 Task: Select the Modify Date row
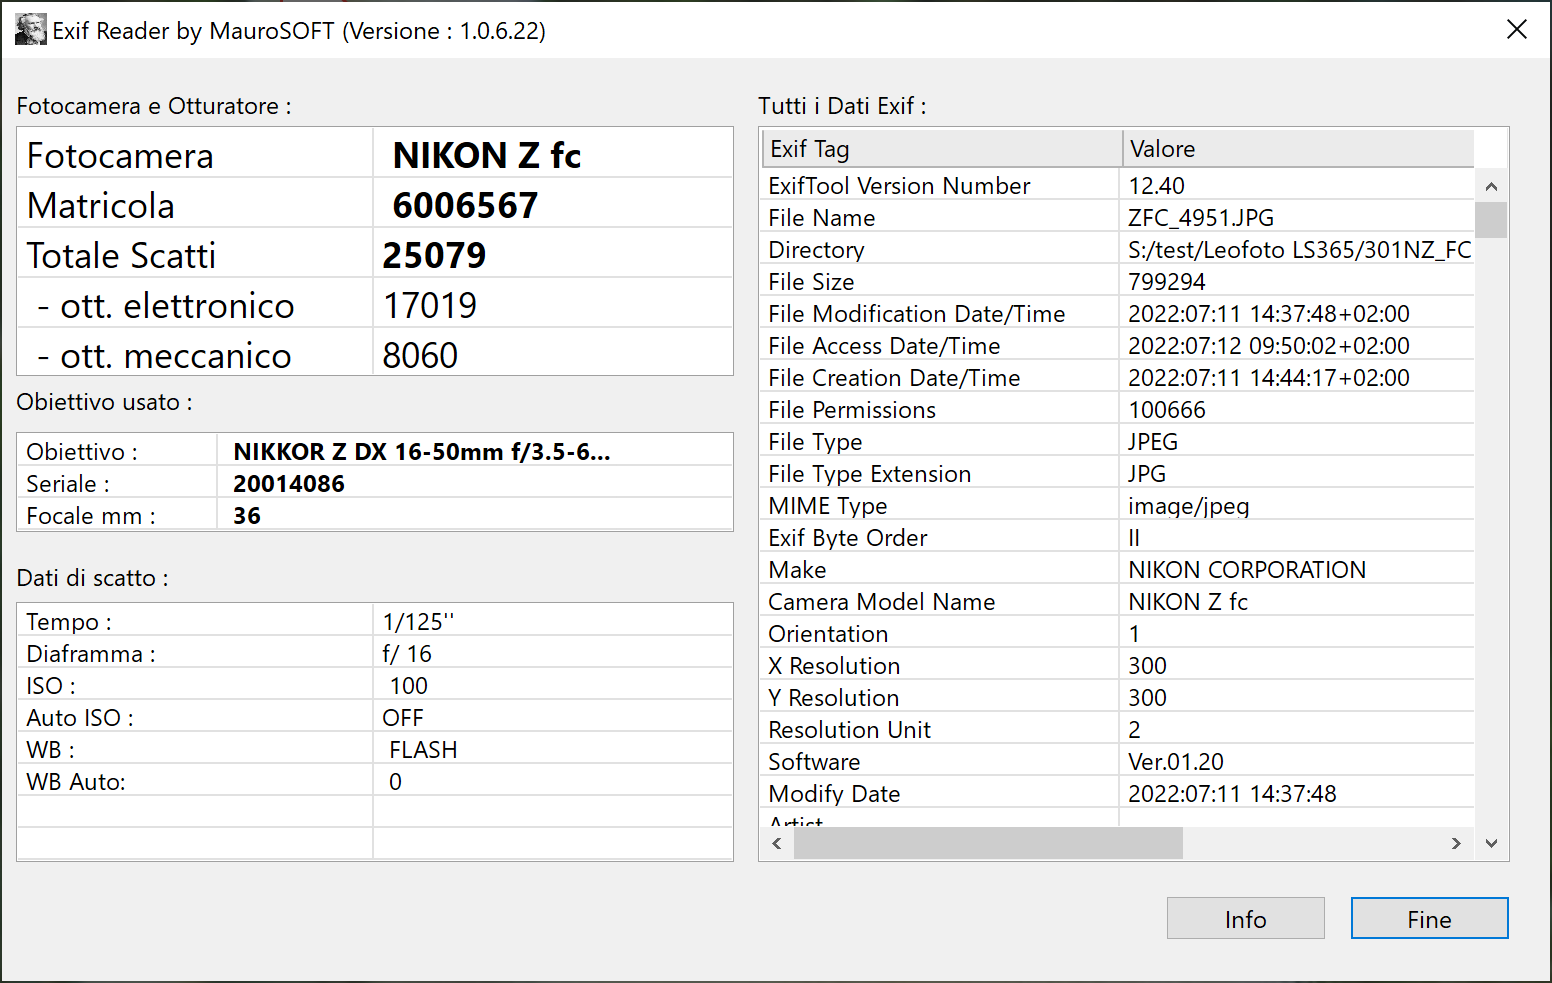(x=1117, y=794)
